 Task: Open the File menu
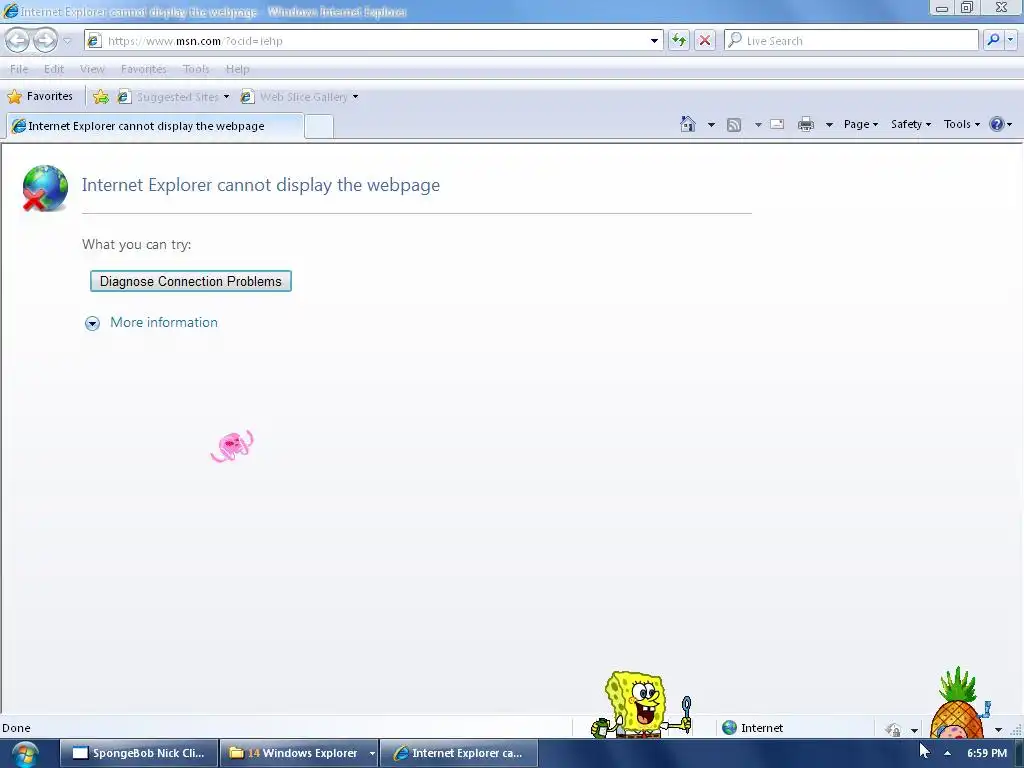(19, 69)
